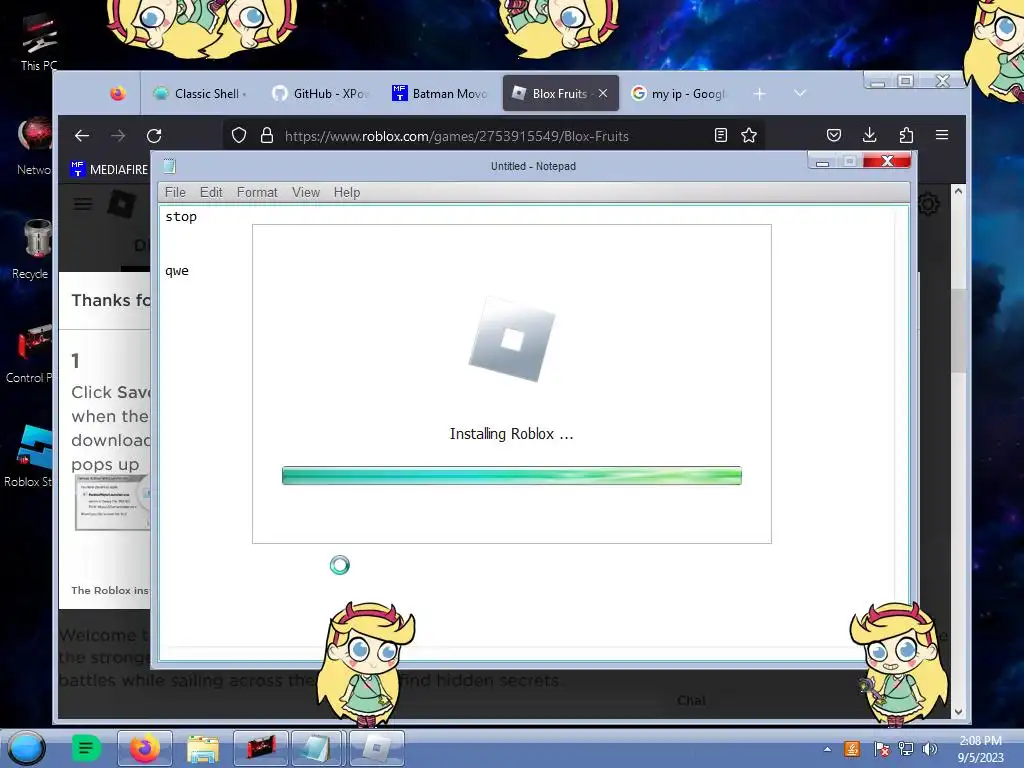Toggle reader view icon in address bar
1024x768 pixels.
(x=721, y=135)
